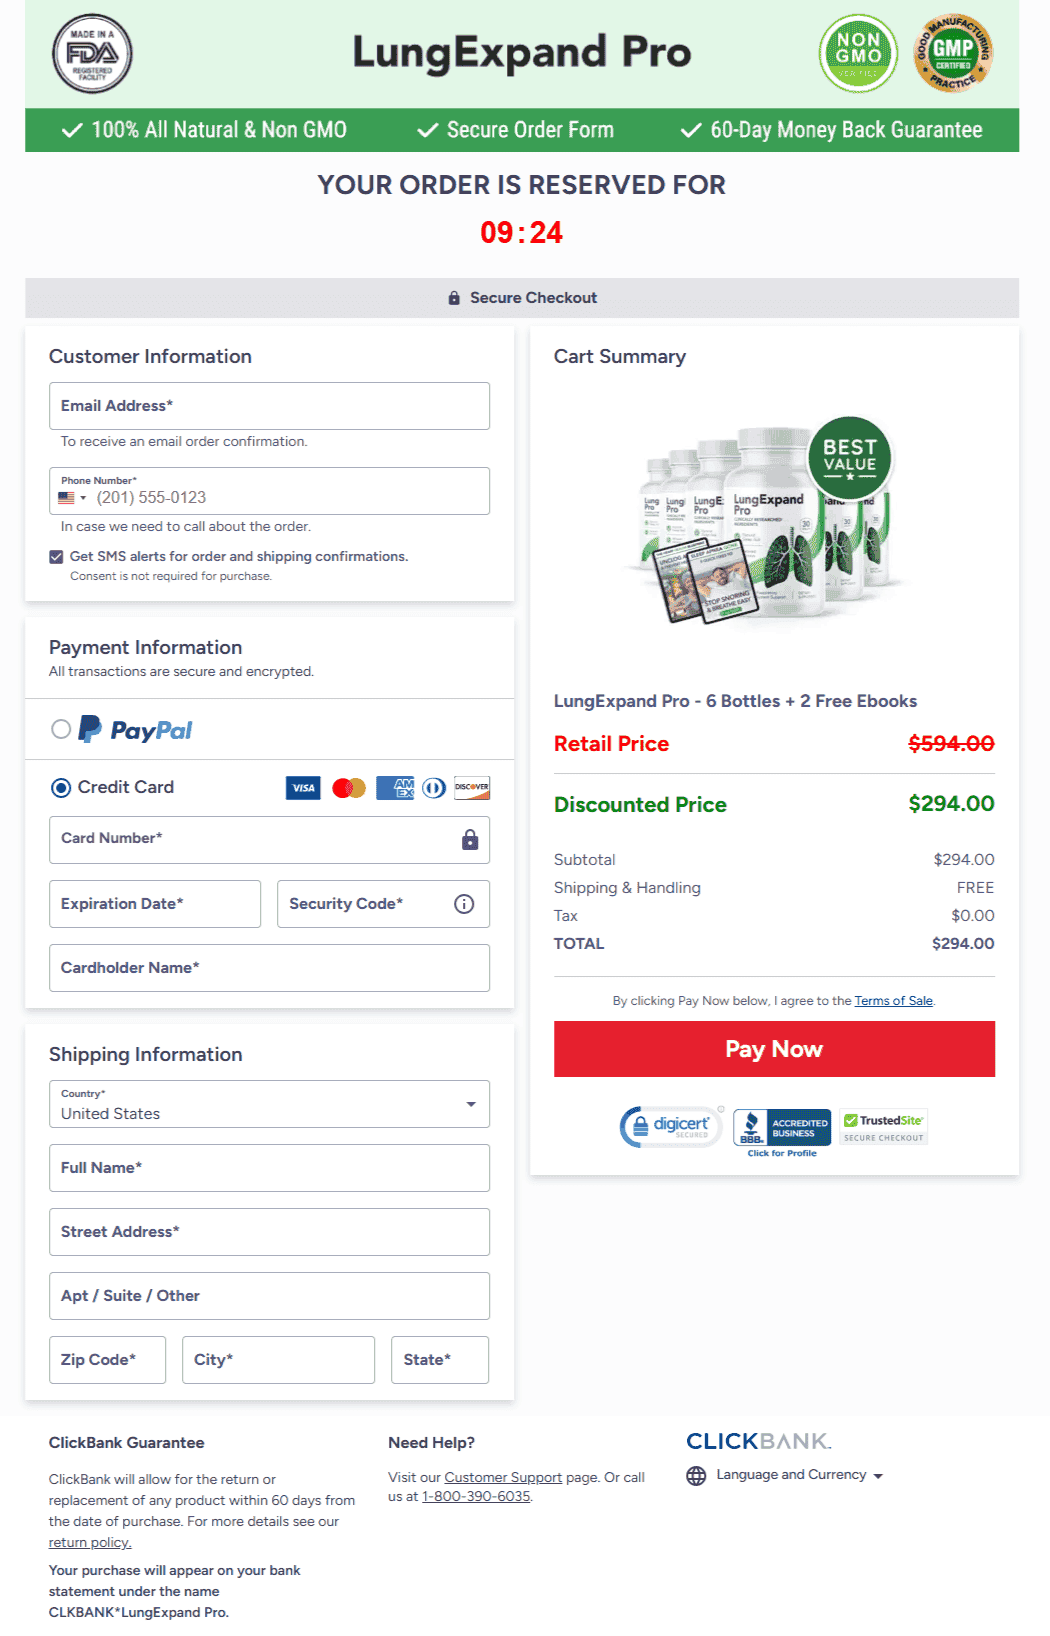Open the phone country flag dropdown
Screen dimensions: 1050x1636
click(x=70, y=496)
